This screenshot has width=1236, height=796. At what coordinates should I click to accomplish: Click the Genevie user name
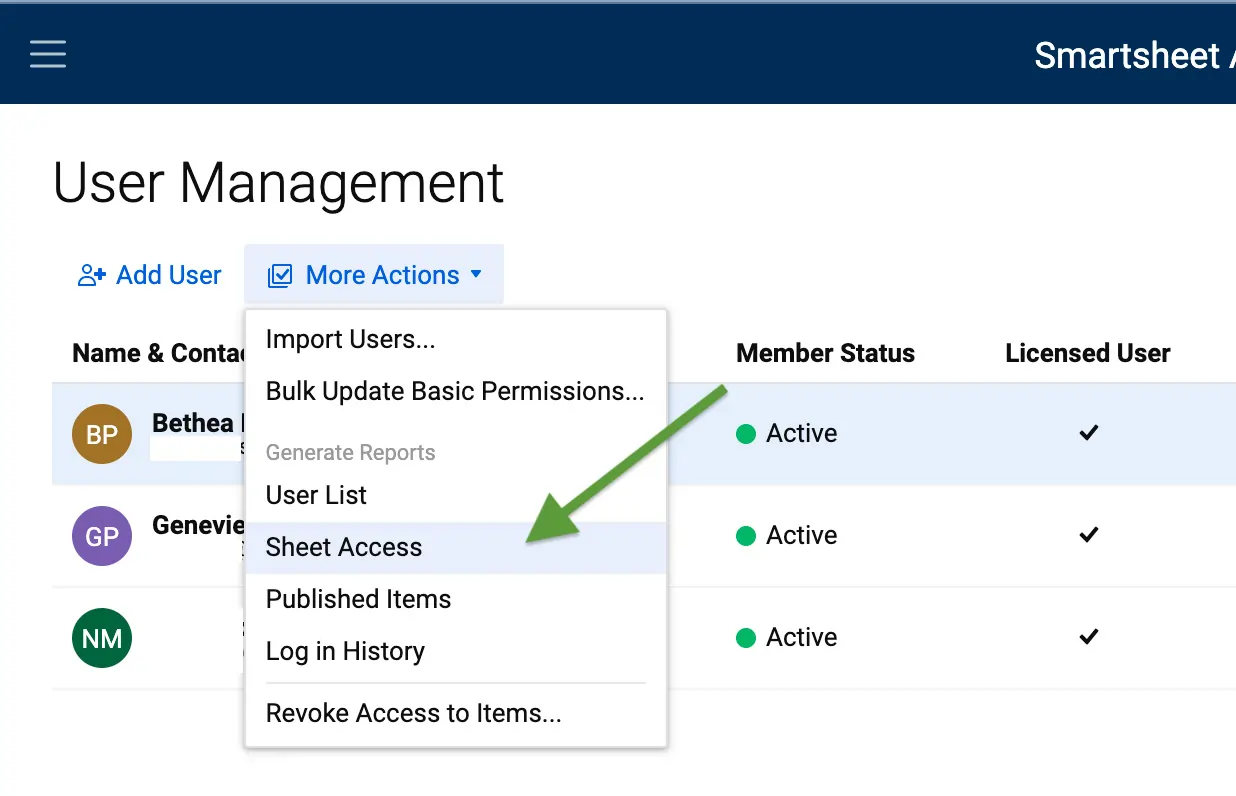tap(198, 525)
